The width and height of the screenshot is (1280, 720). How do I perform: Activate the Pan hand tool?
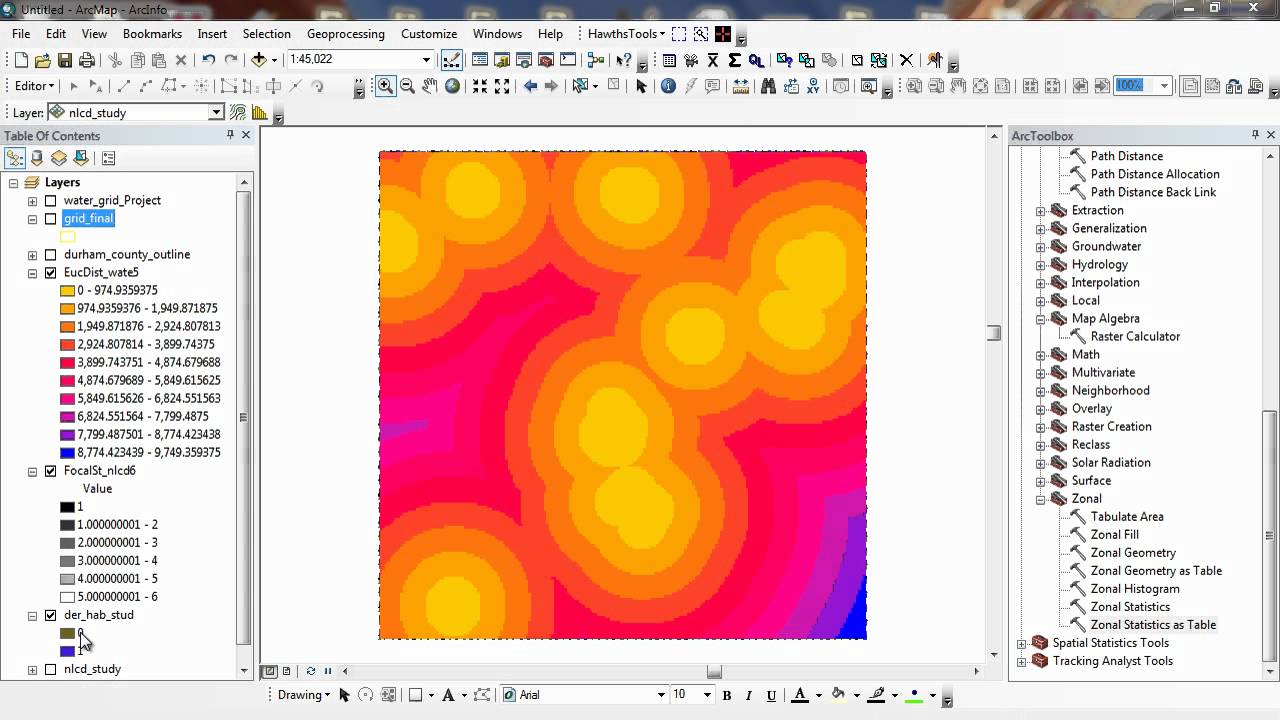pos(430,86)
